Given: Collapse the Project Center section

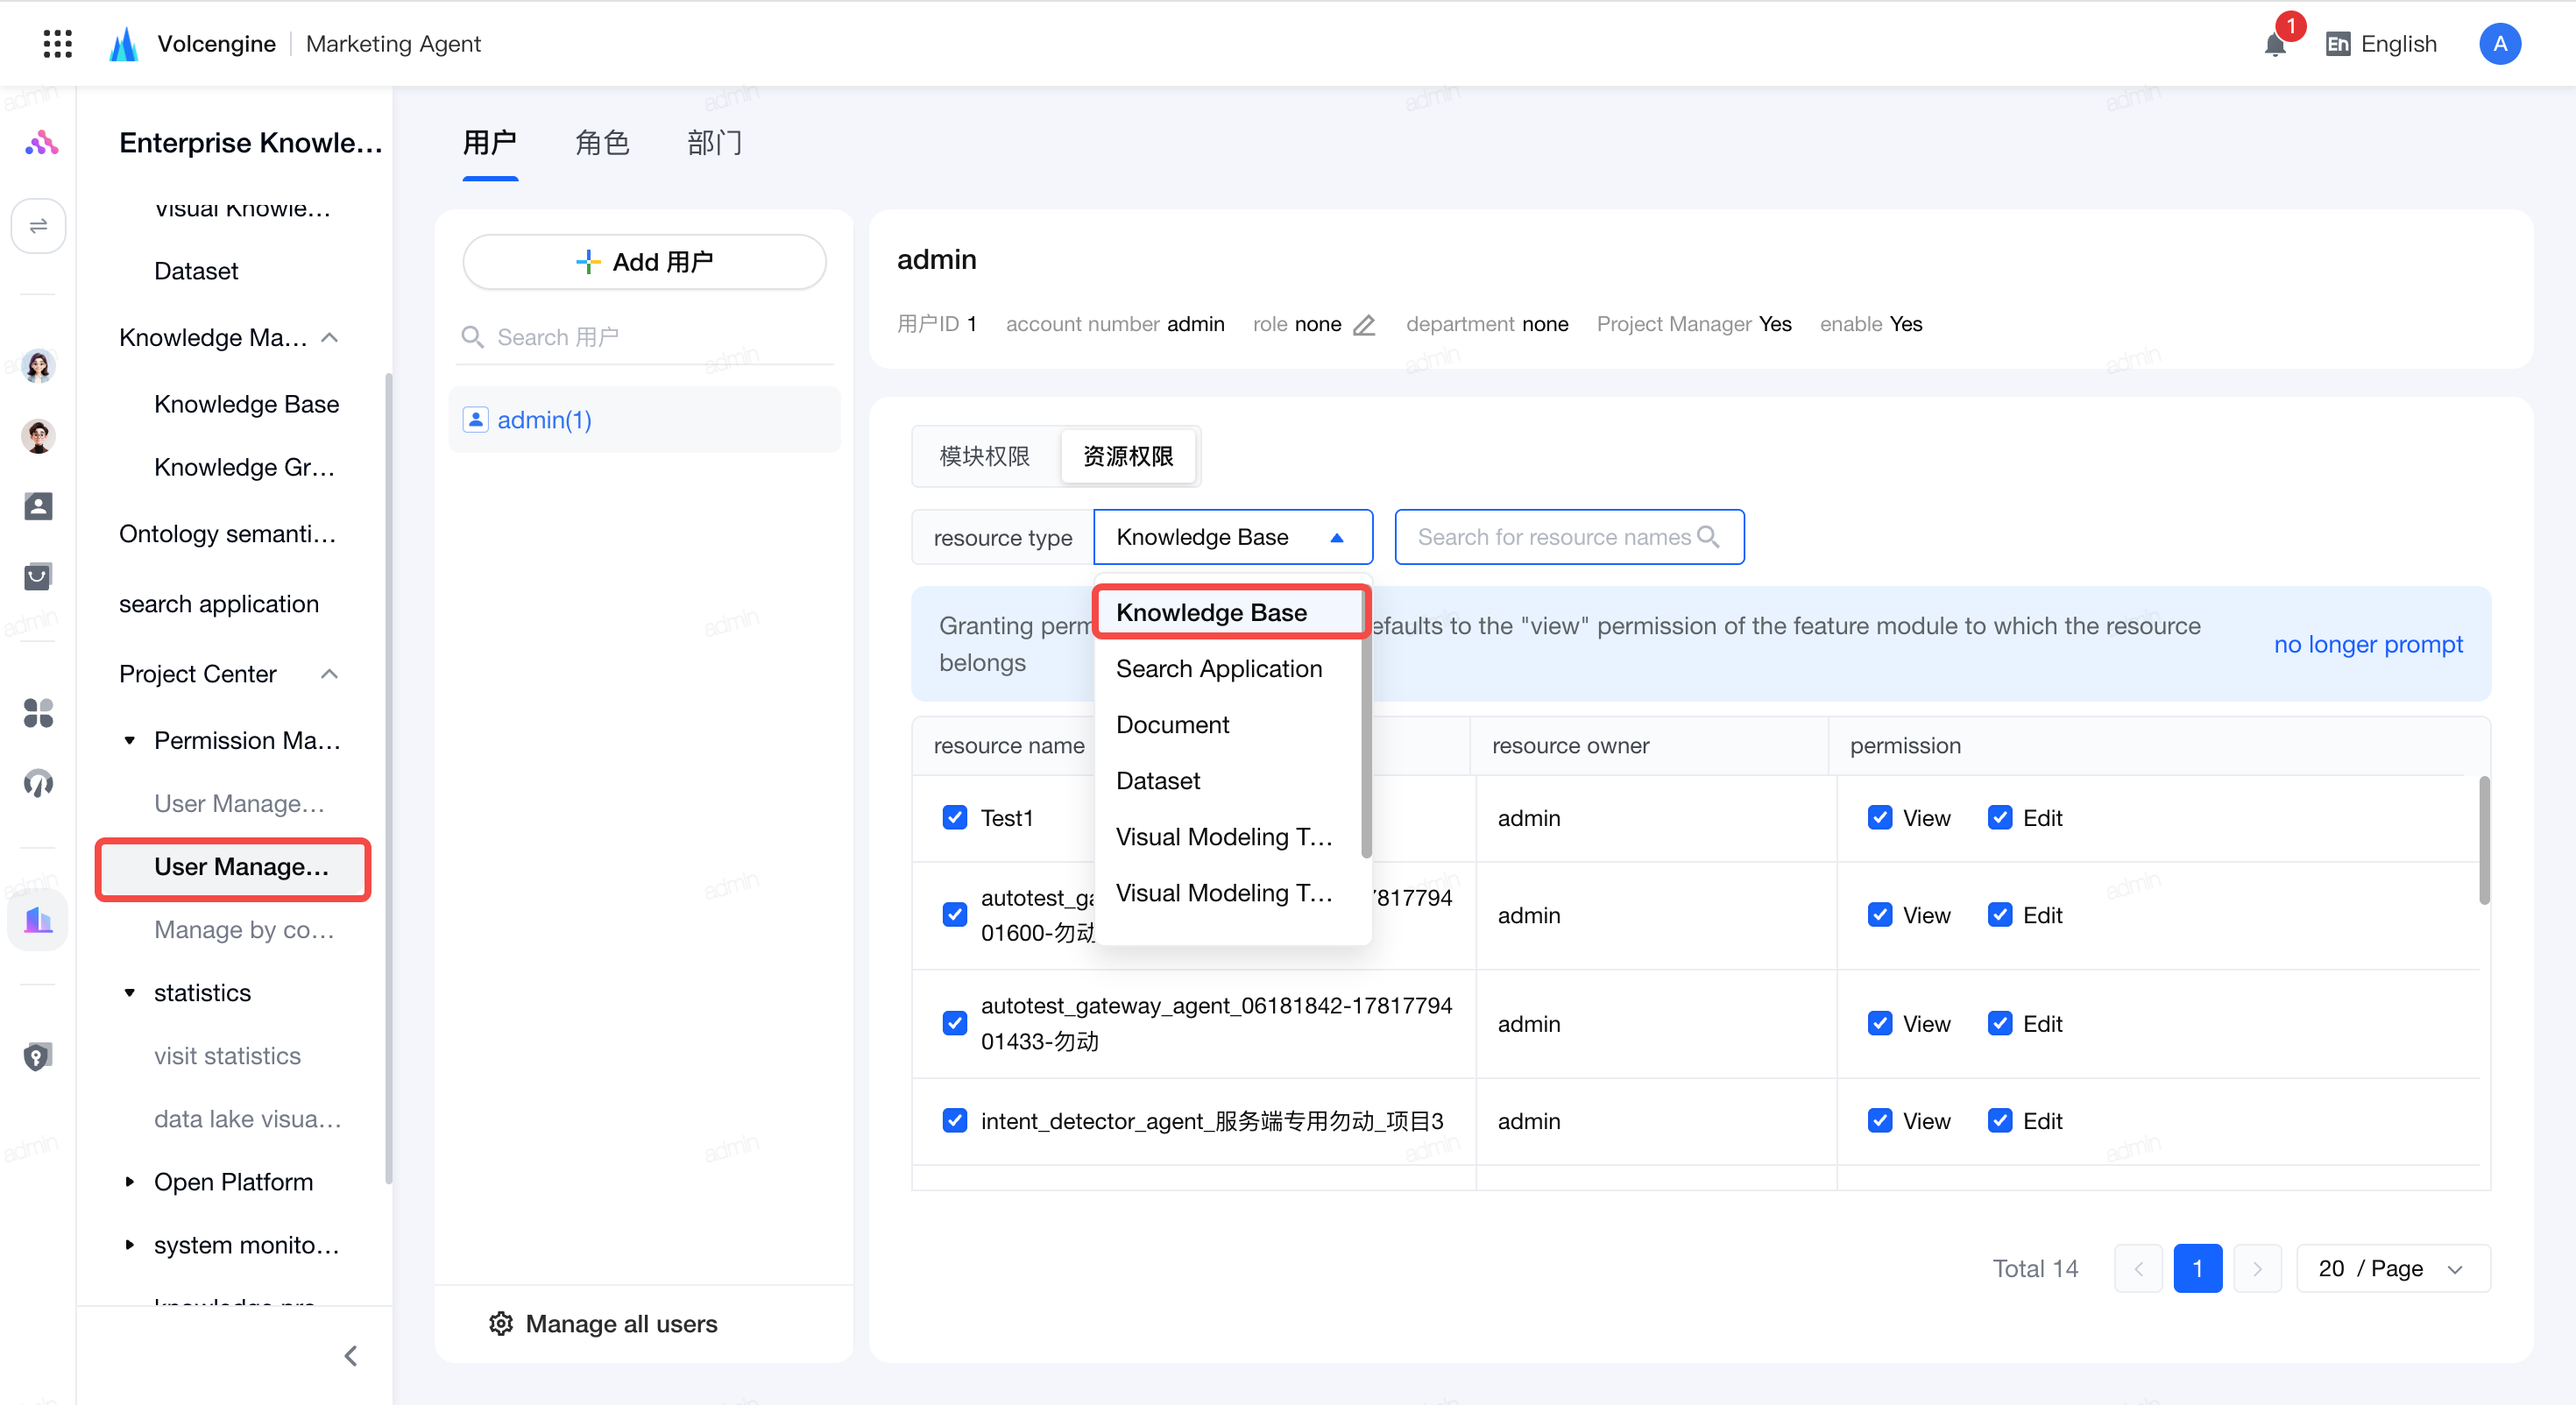Looking at the screenshot, I should pos(330,674).
